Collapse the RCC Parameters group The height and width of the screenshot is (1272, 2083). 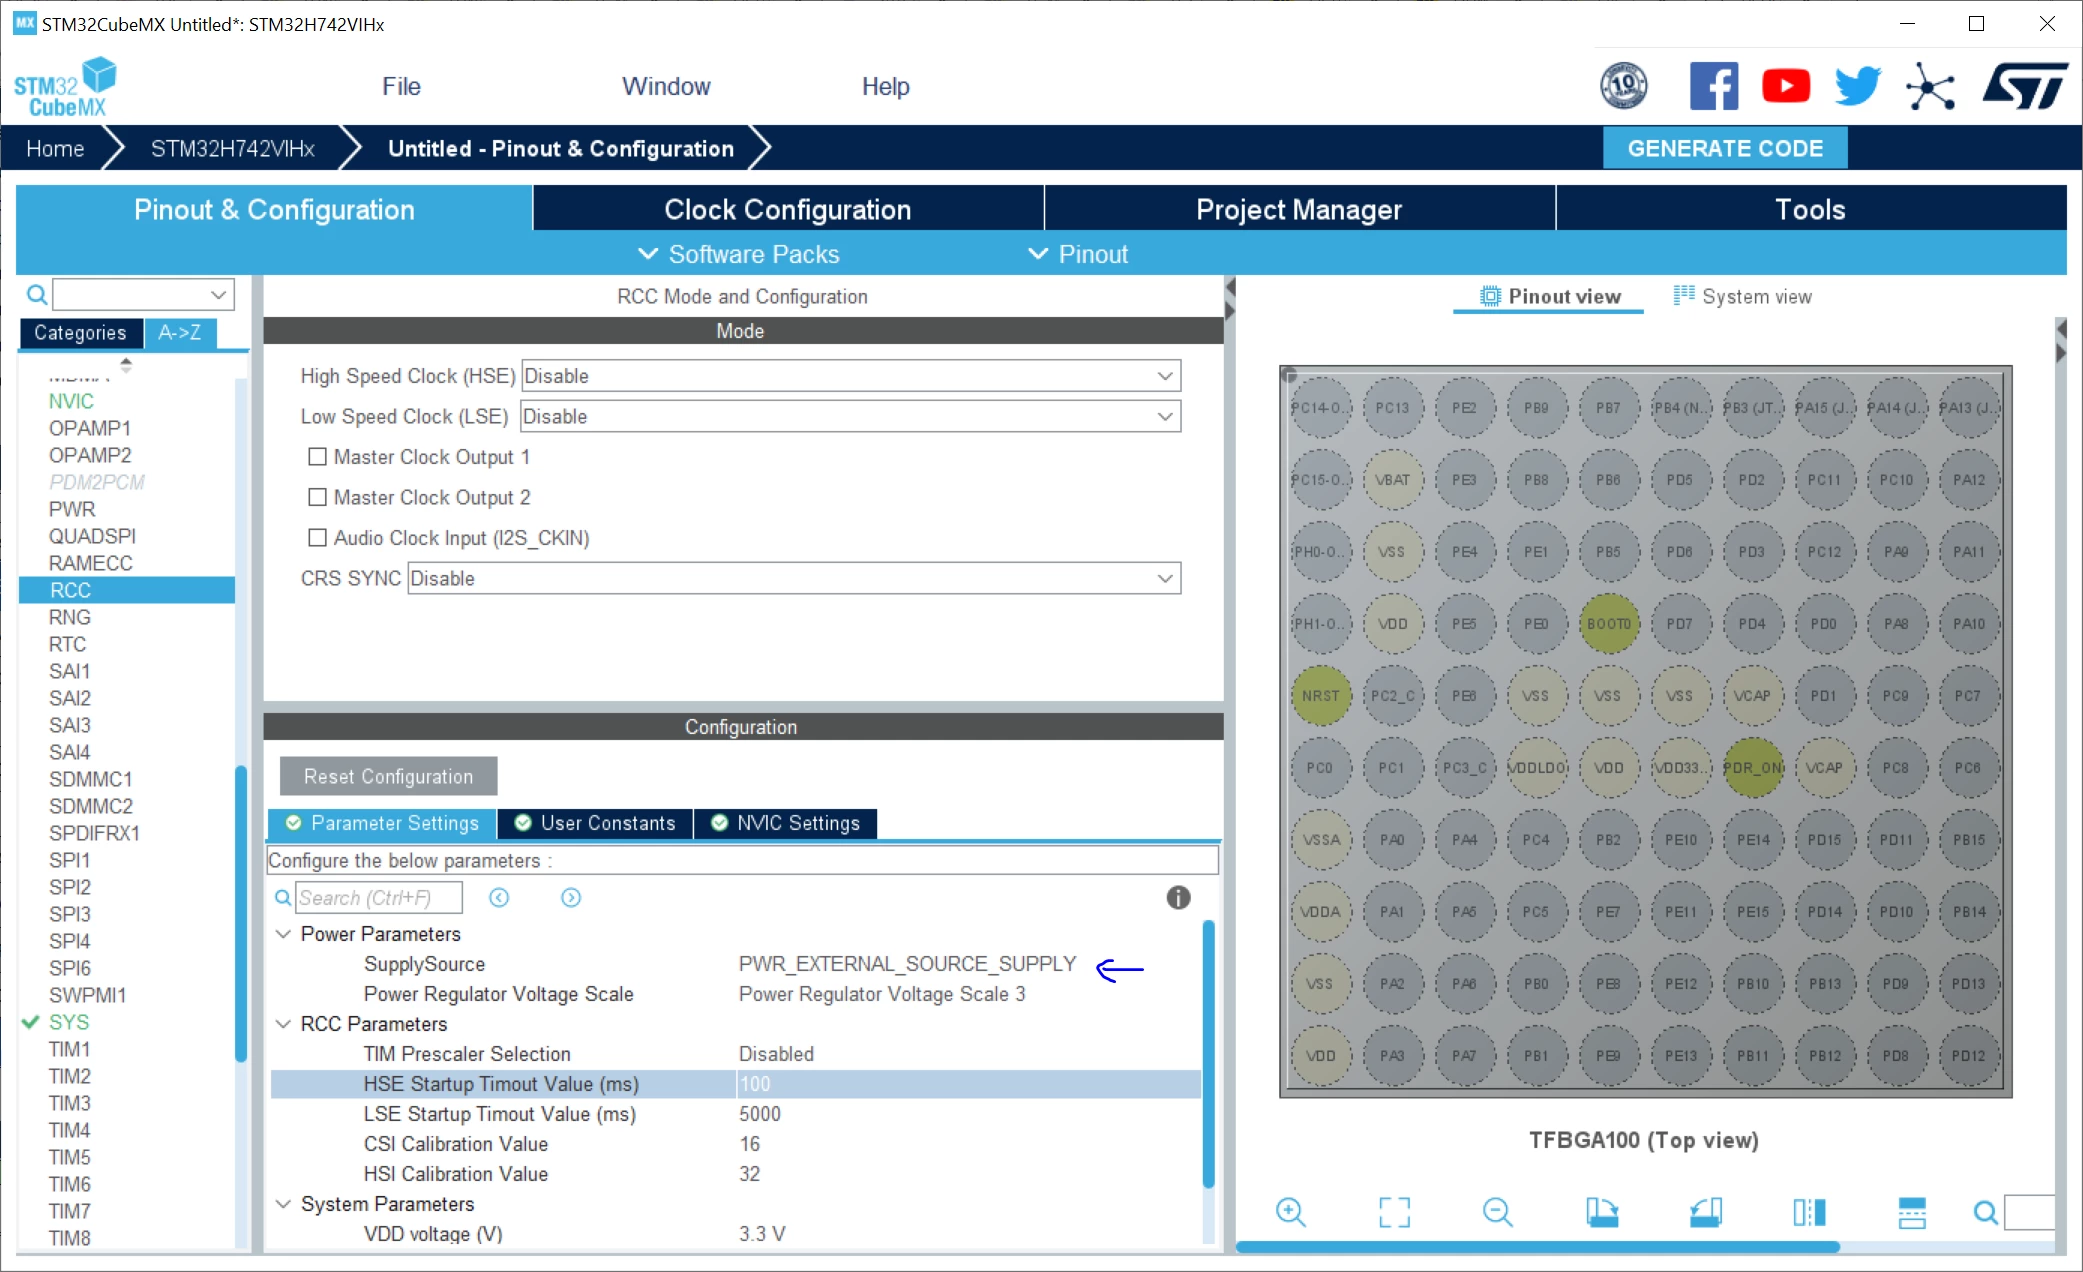click(x=284, y=1024)
